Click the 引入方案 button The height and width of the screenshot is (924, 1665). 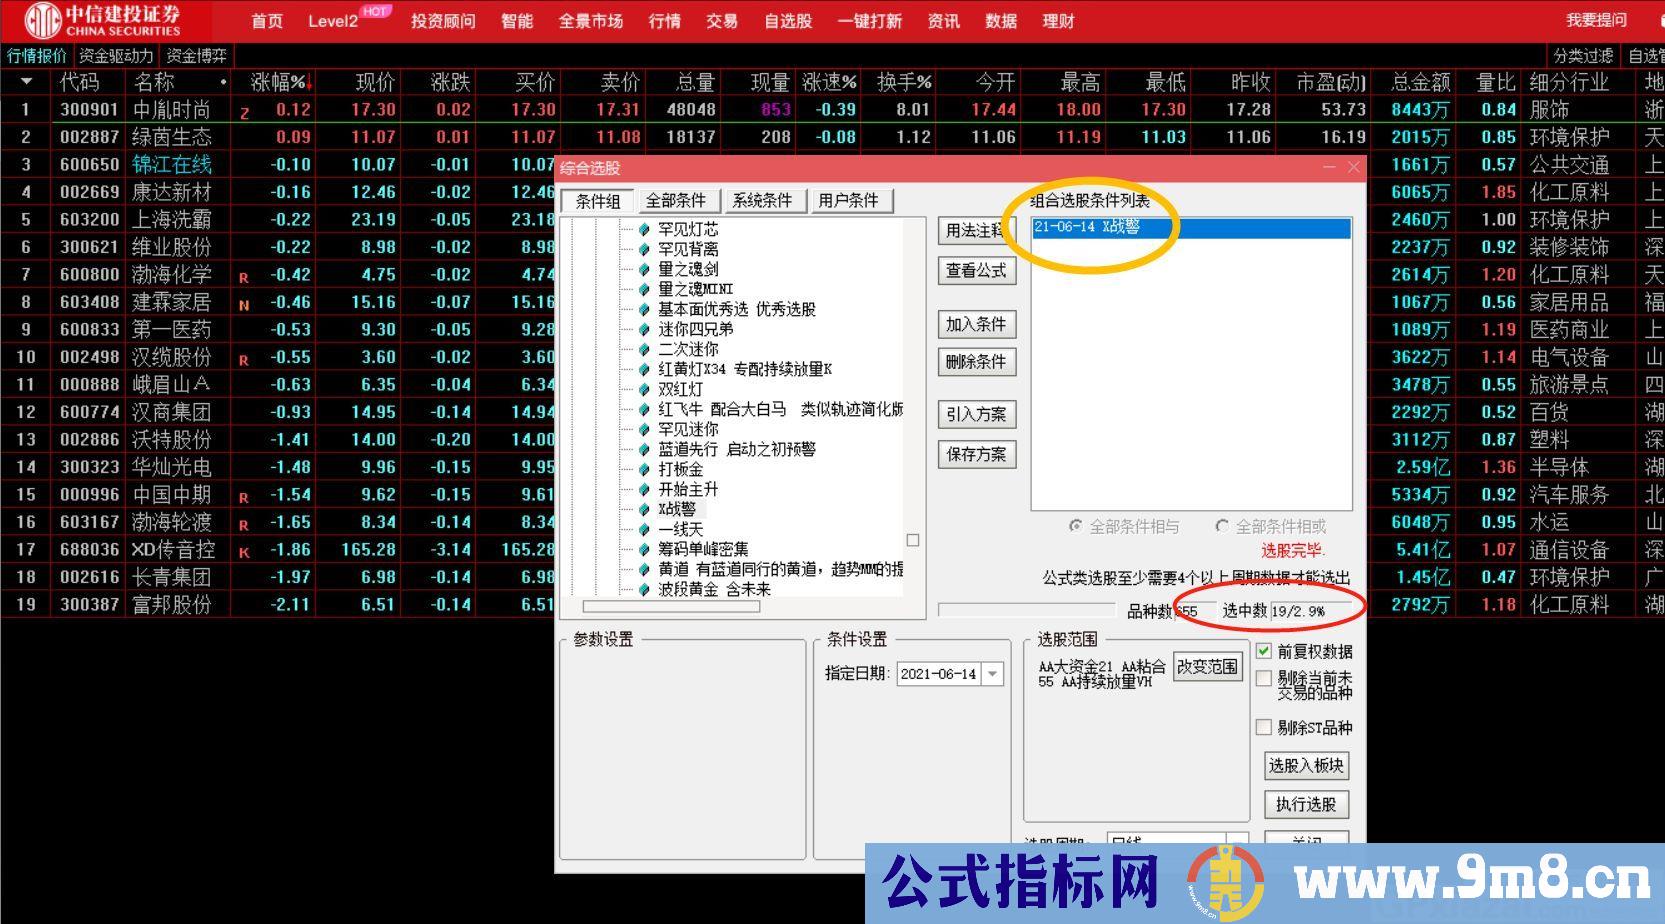pyautogui.click(x=977, y=414)
